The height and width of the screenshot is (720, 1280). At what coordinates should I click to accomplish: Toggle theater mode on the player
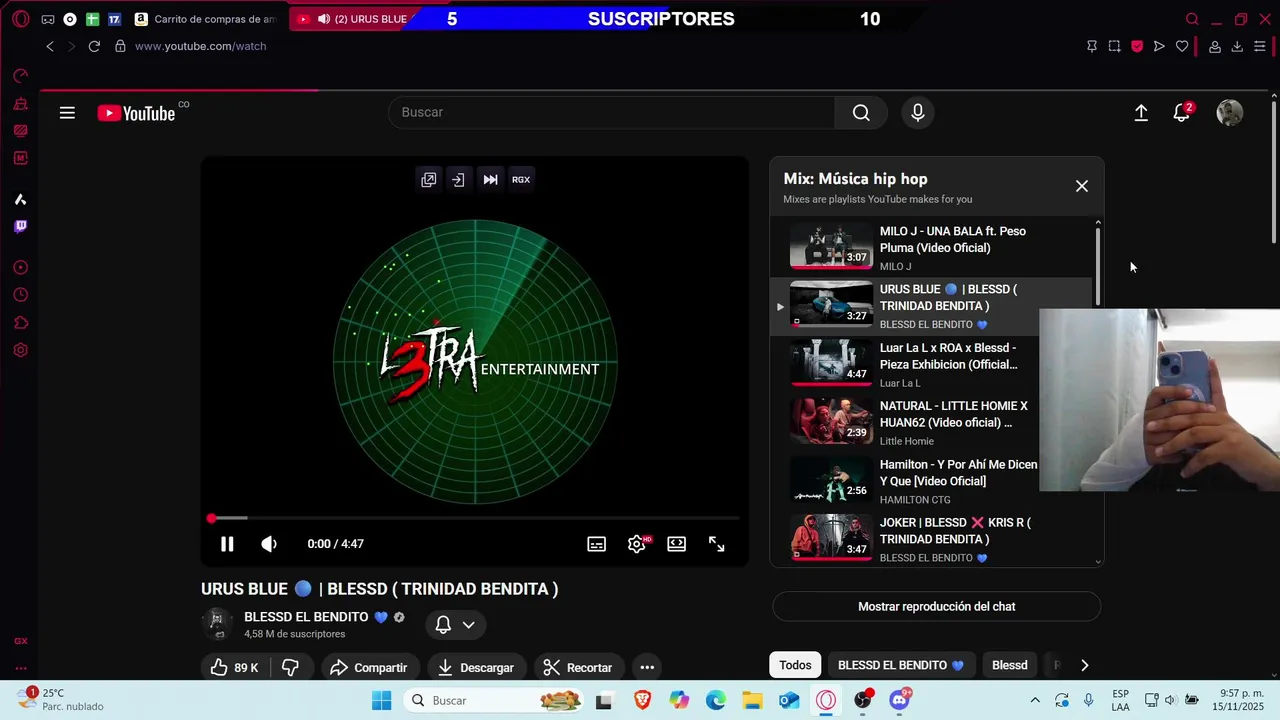[x=677, y=544]
